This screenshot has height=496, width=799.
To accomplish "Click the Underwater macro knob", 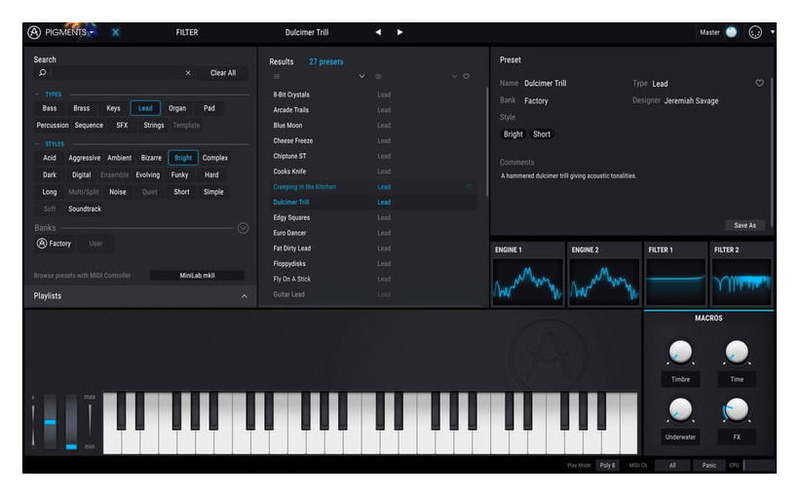I will tap(680, 409).
